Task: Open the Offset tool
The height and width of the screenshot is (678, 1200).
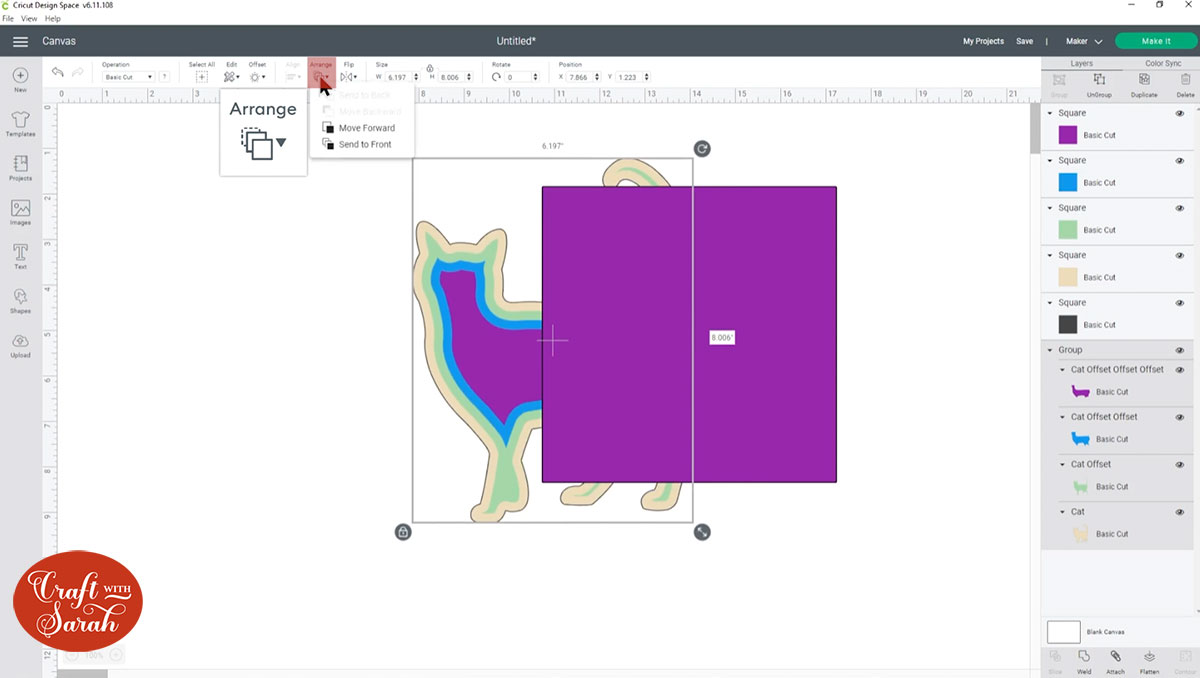Action: [257, 76]
